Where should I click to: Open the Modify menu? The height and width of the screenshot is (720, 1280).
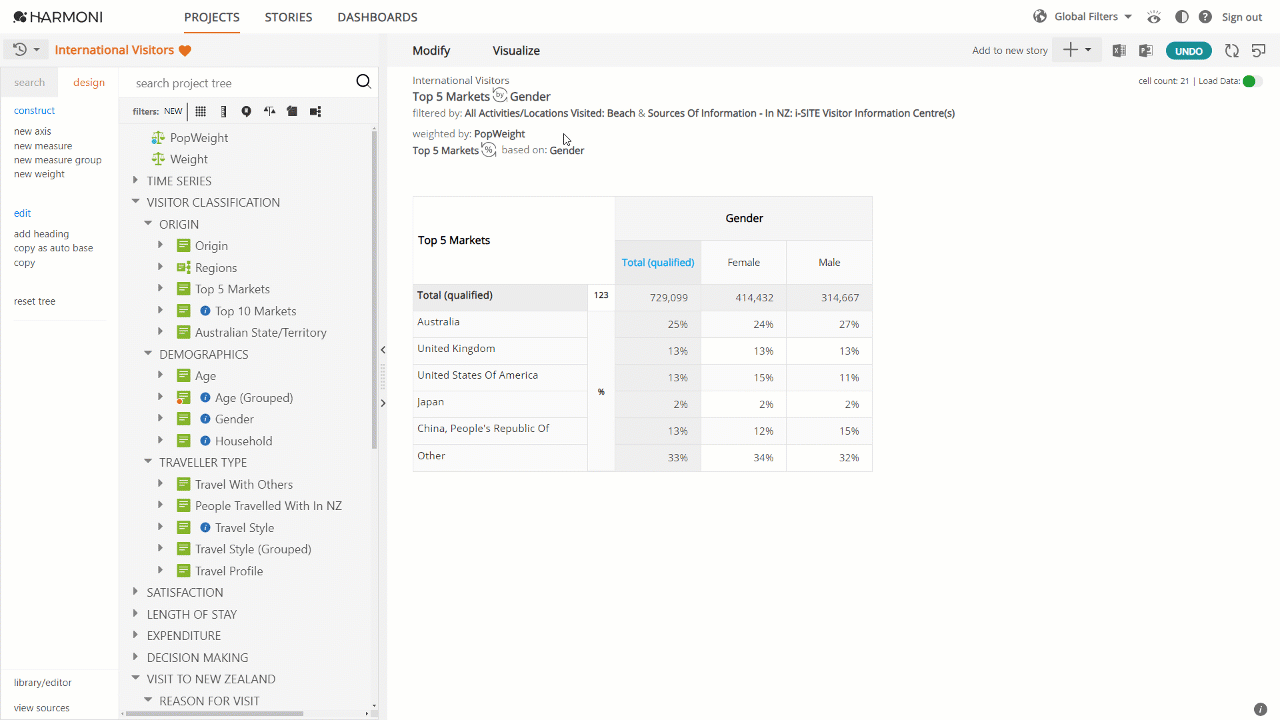pyautogui.click(x=431, y=50)
